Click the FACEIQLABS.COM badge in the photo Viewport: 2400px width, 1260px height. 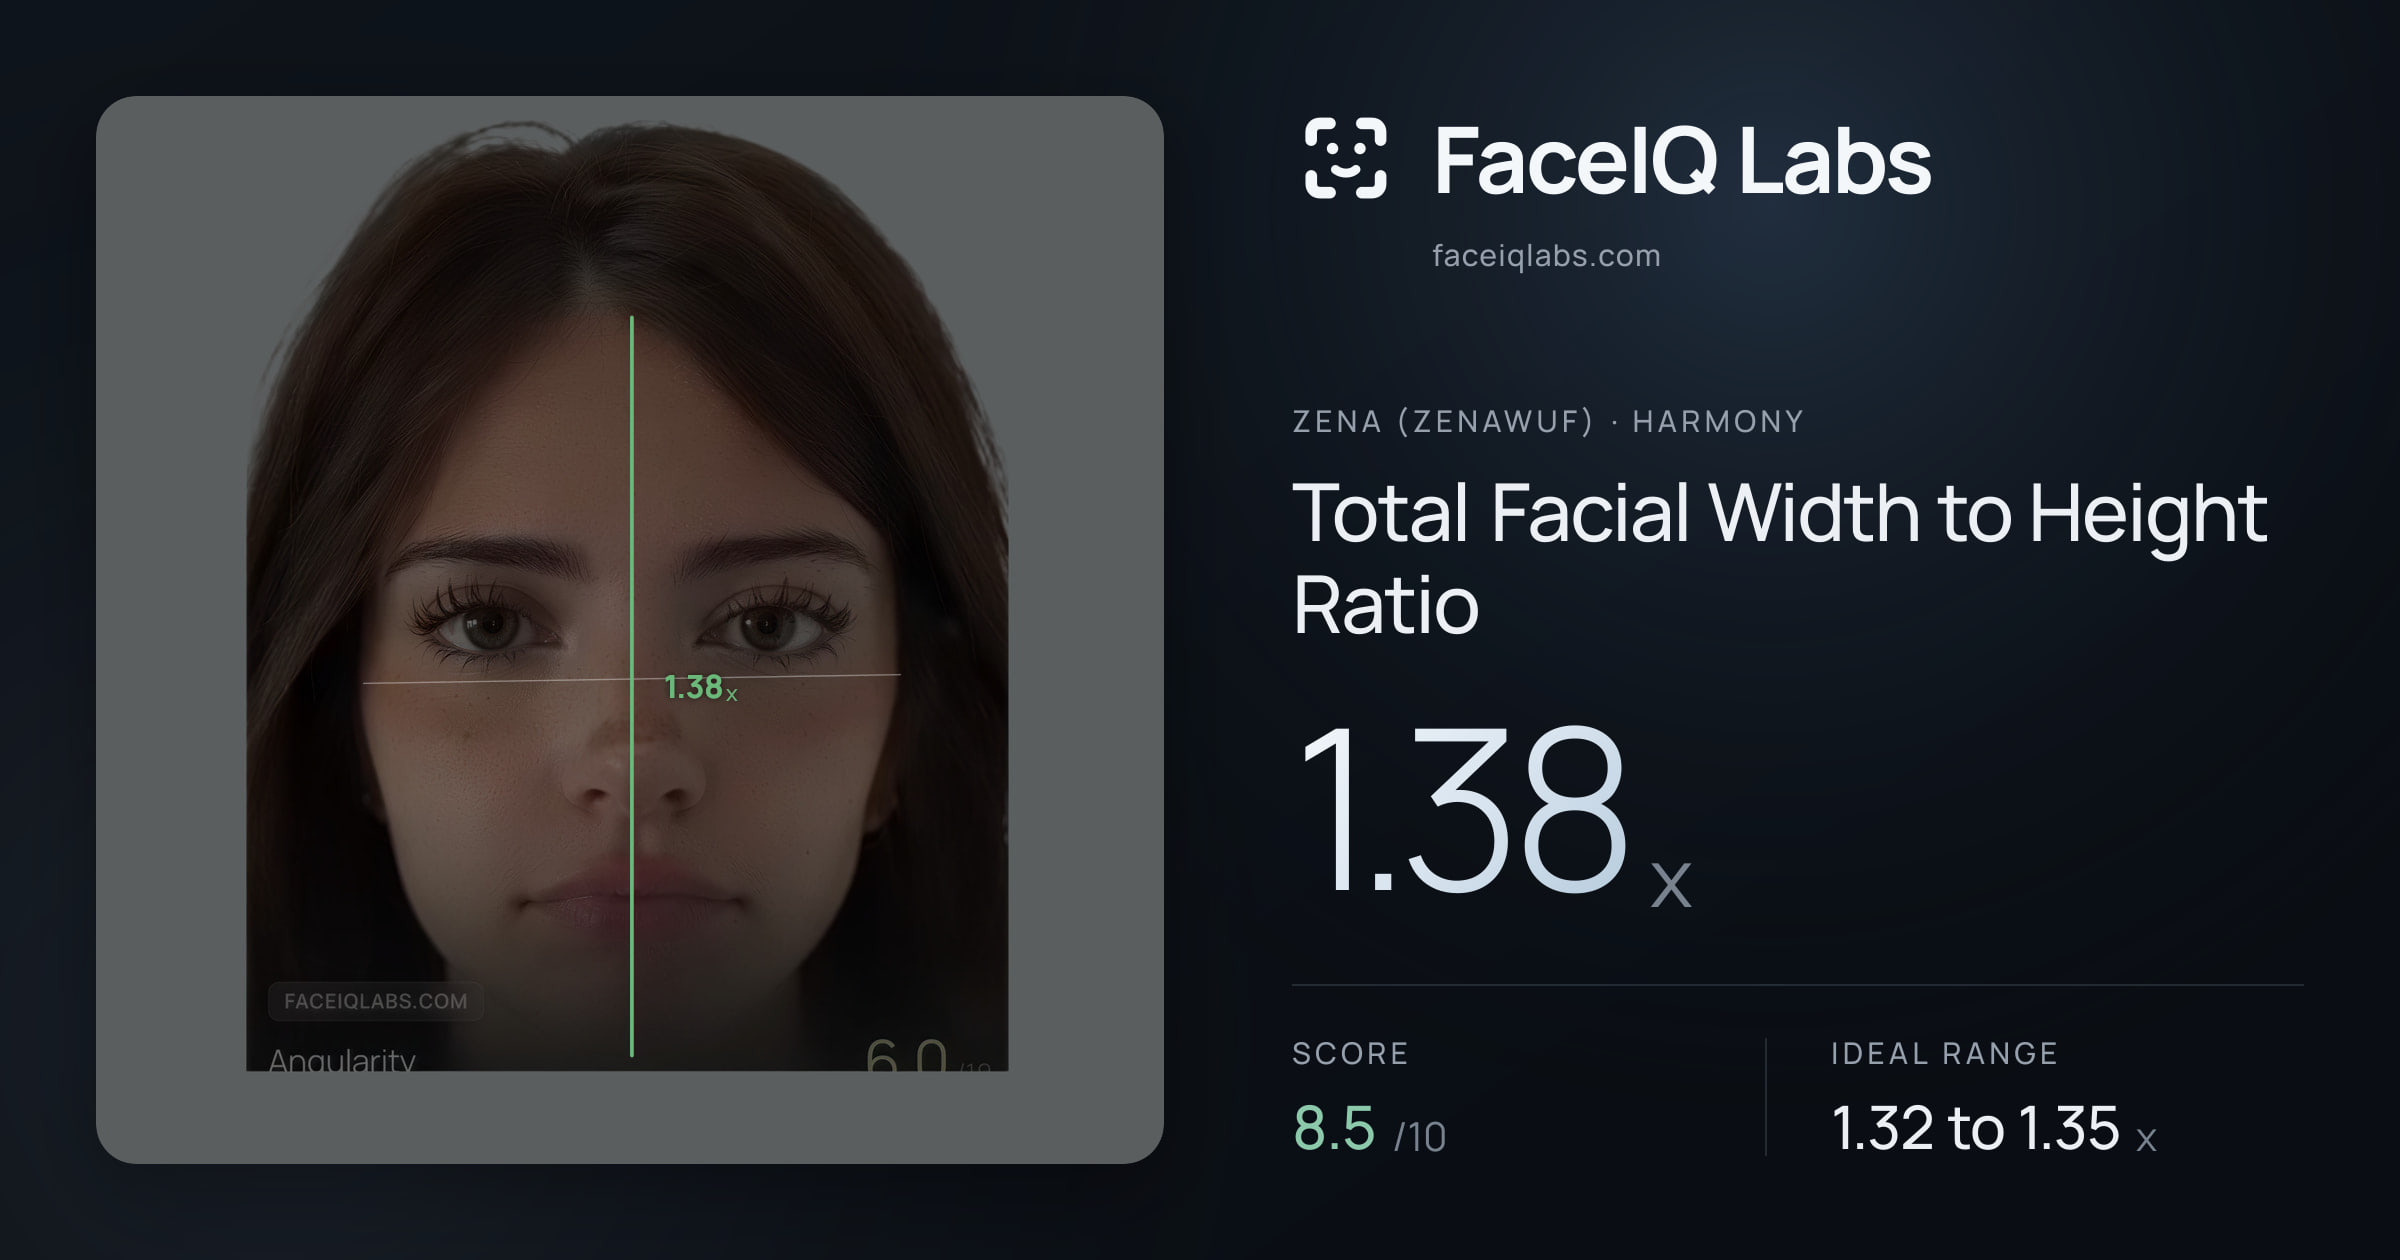tap(376, 1001)
